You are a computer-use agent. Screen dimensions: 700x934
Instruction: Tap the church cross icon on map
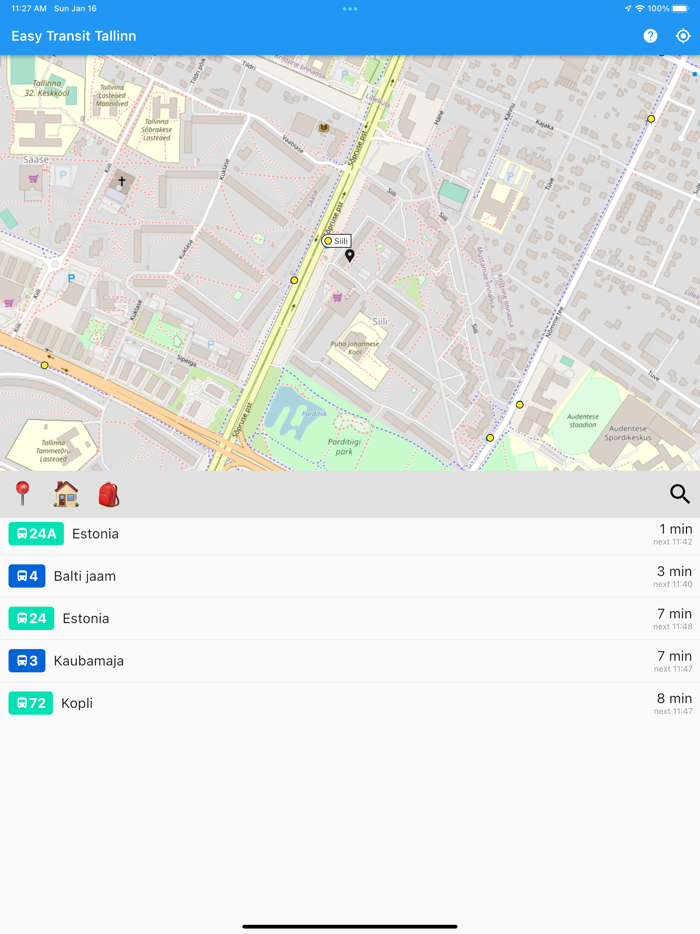(x=122, y=181)
